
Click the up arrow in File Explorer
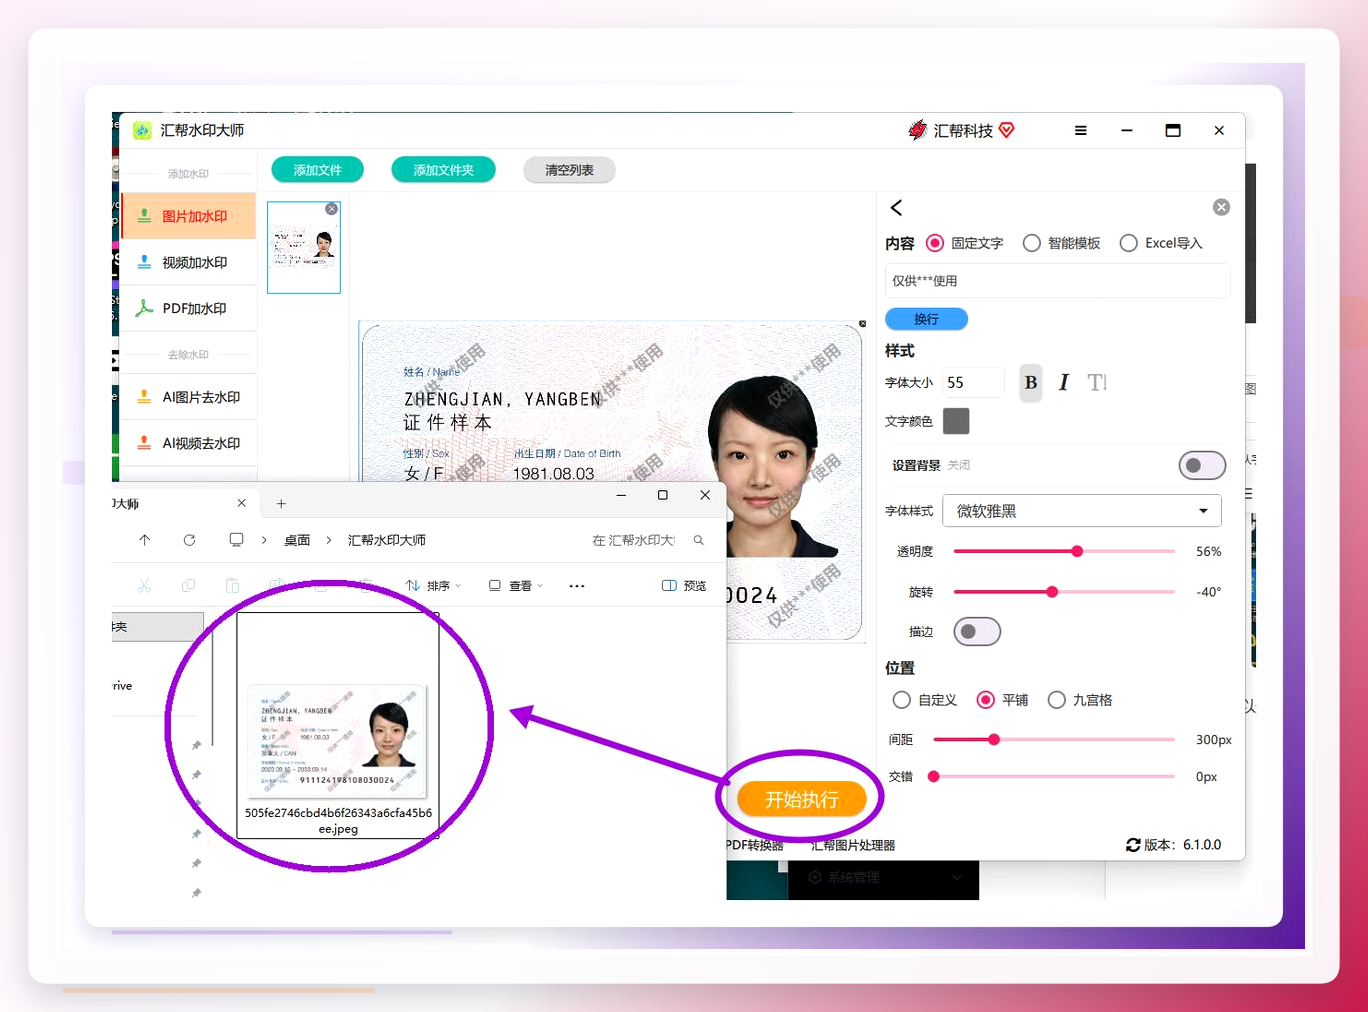(x=145, y=540)
